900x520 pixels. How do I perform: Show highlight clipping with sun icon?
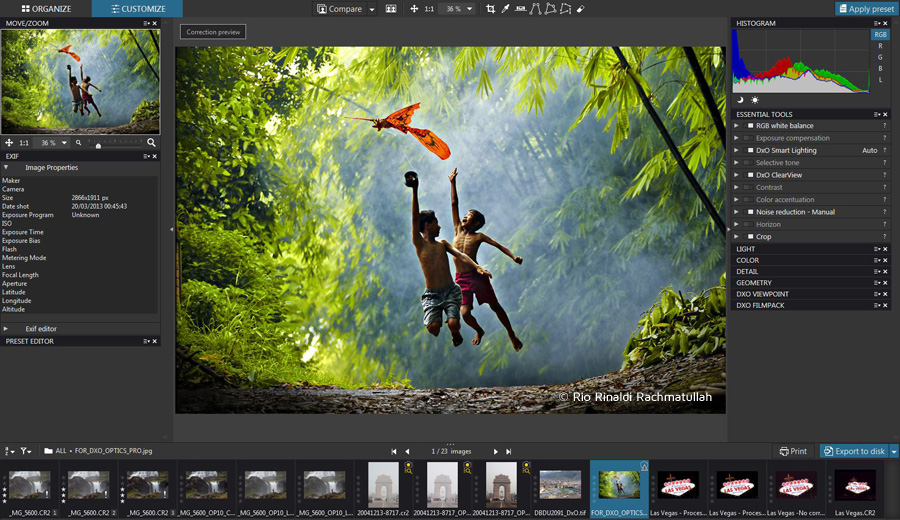pyautogui.click(x=755, y=100)
